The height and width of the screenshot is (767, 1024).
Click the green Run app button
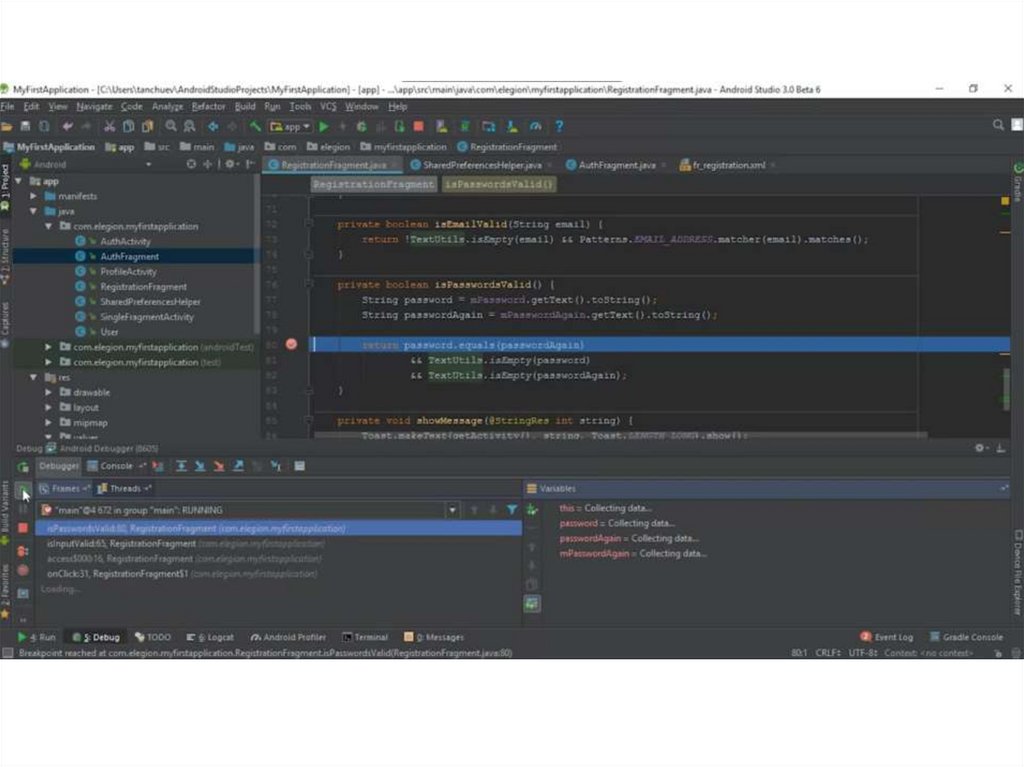pos(324,127)
